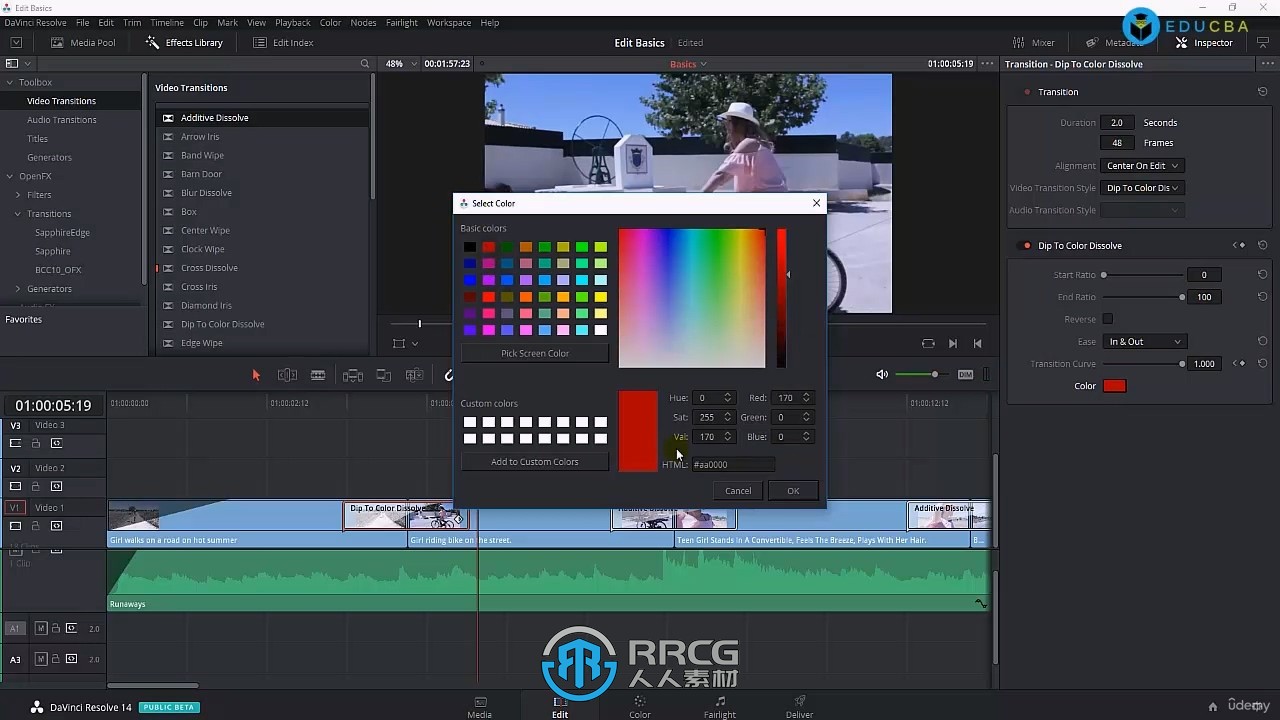Select the arrow Selection Mode tool
This screenshot has width=1280, height=720.
256,375
